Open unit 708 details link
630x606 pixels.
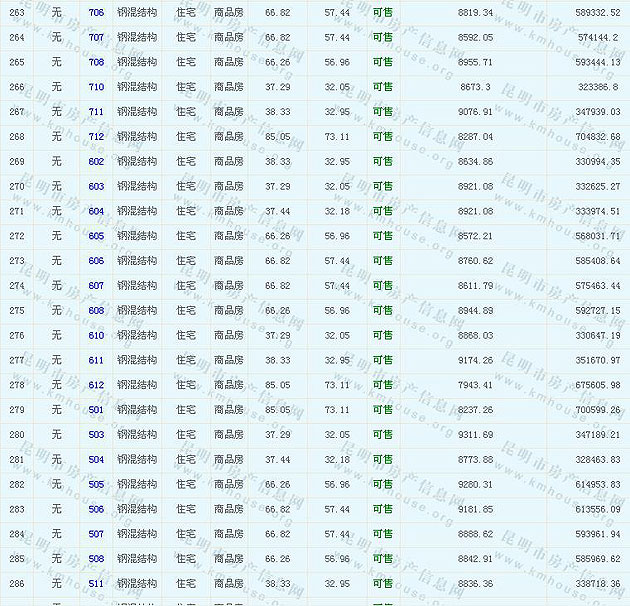96,62
